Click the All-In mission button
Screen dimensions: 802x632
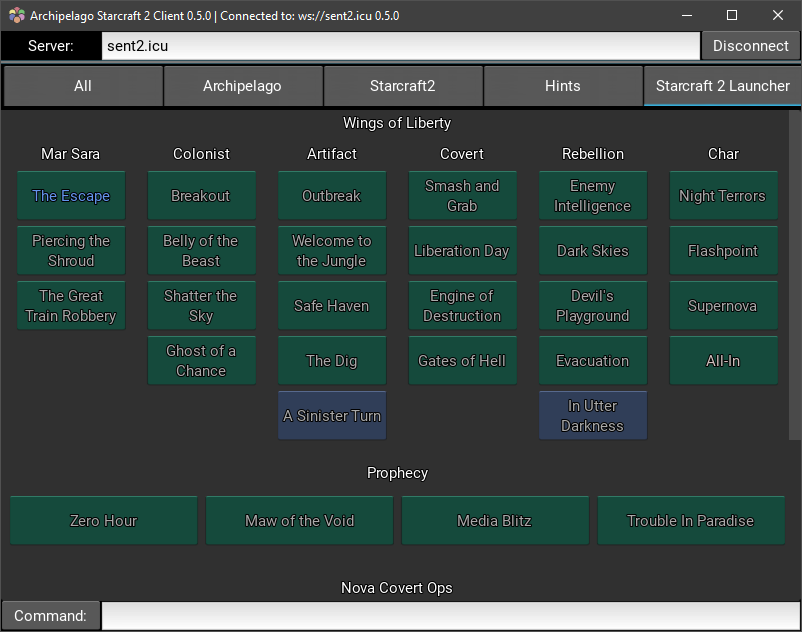[x=723, y=361]
